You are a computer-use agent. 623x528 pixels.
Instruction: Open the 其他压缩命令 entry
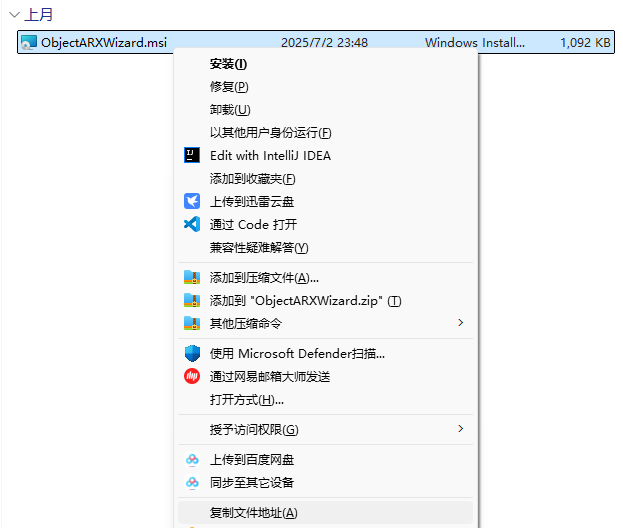[x=246, y=324]
